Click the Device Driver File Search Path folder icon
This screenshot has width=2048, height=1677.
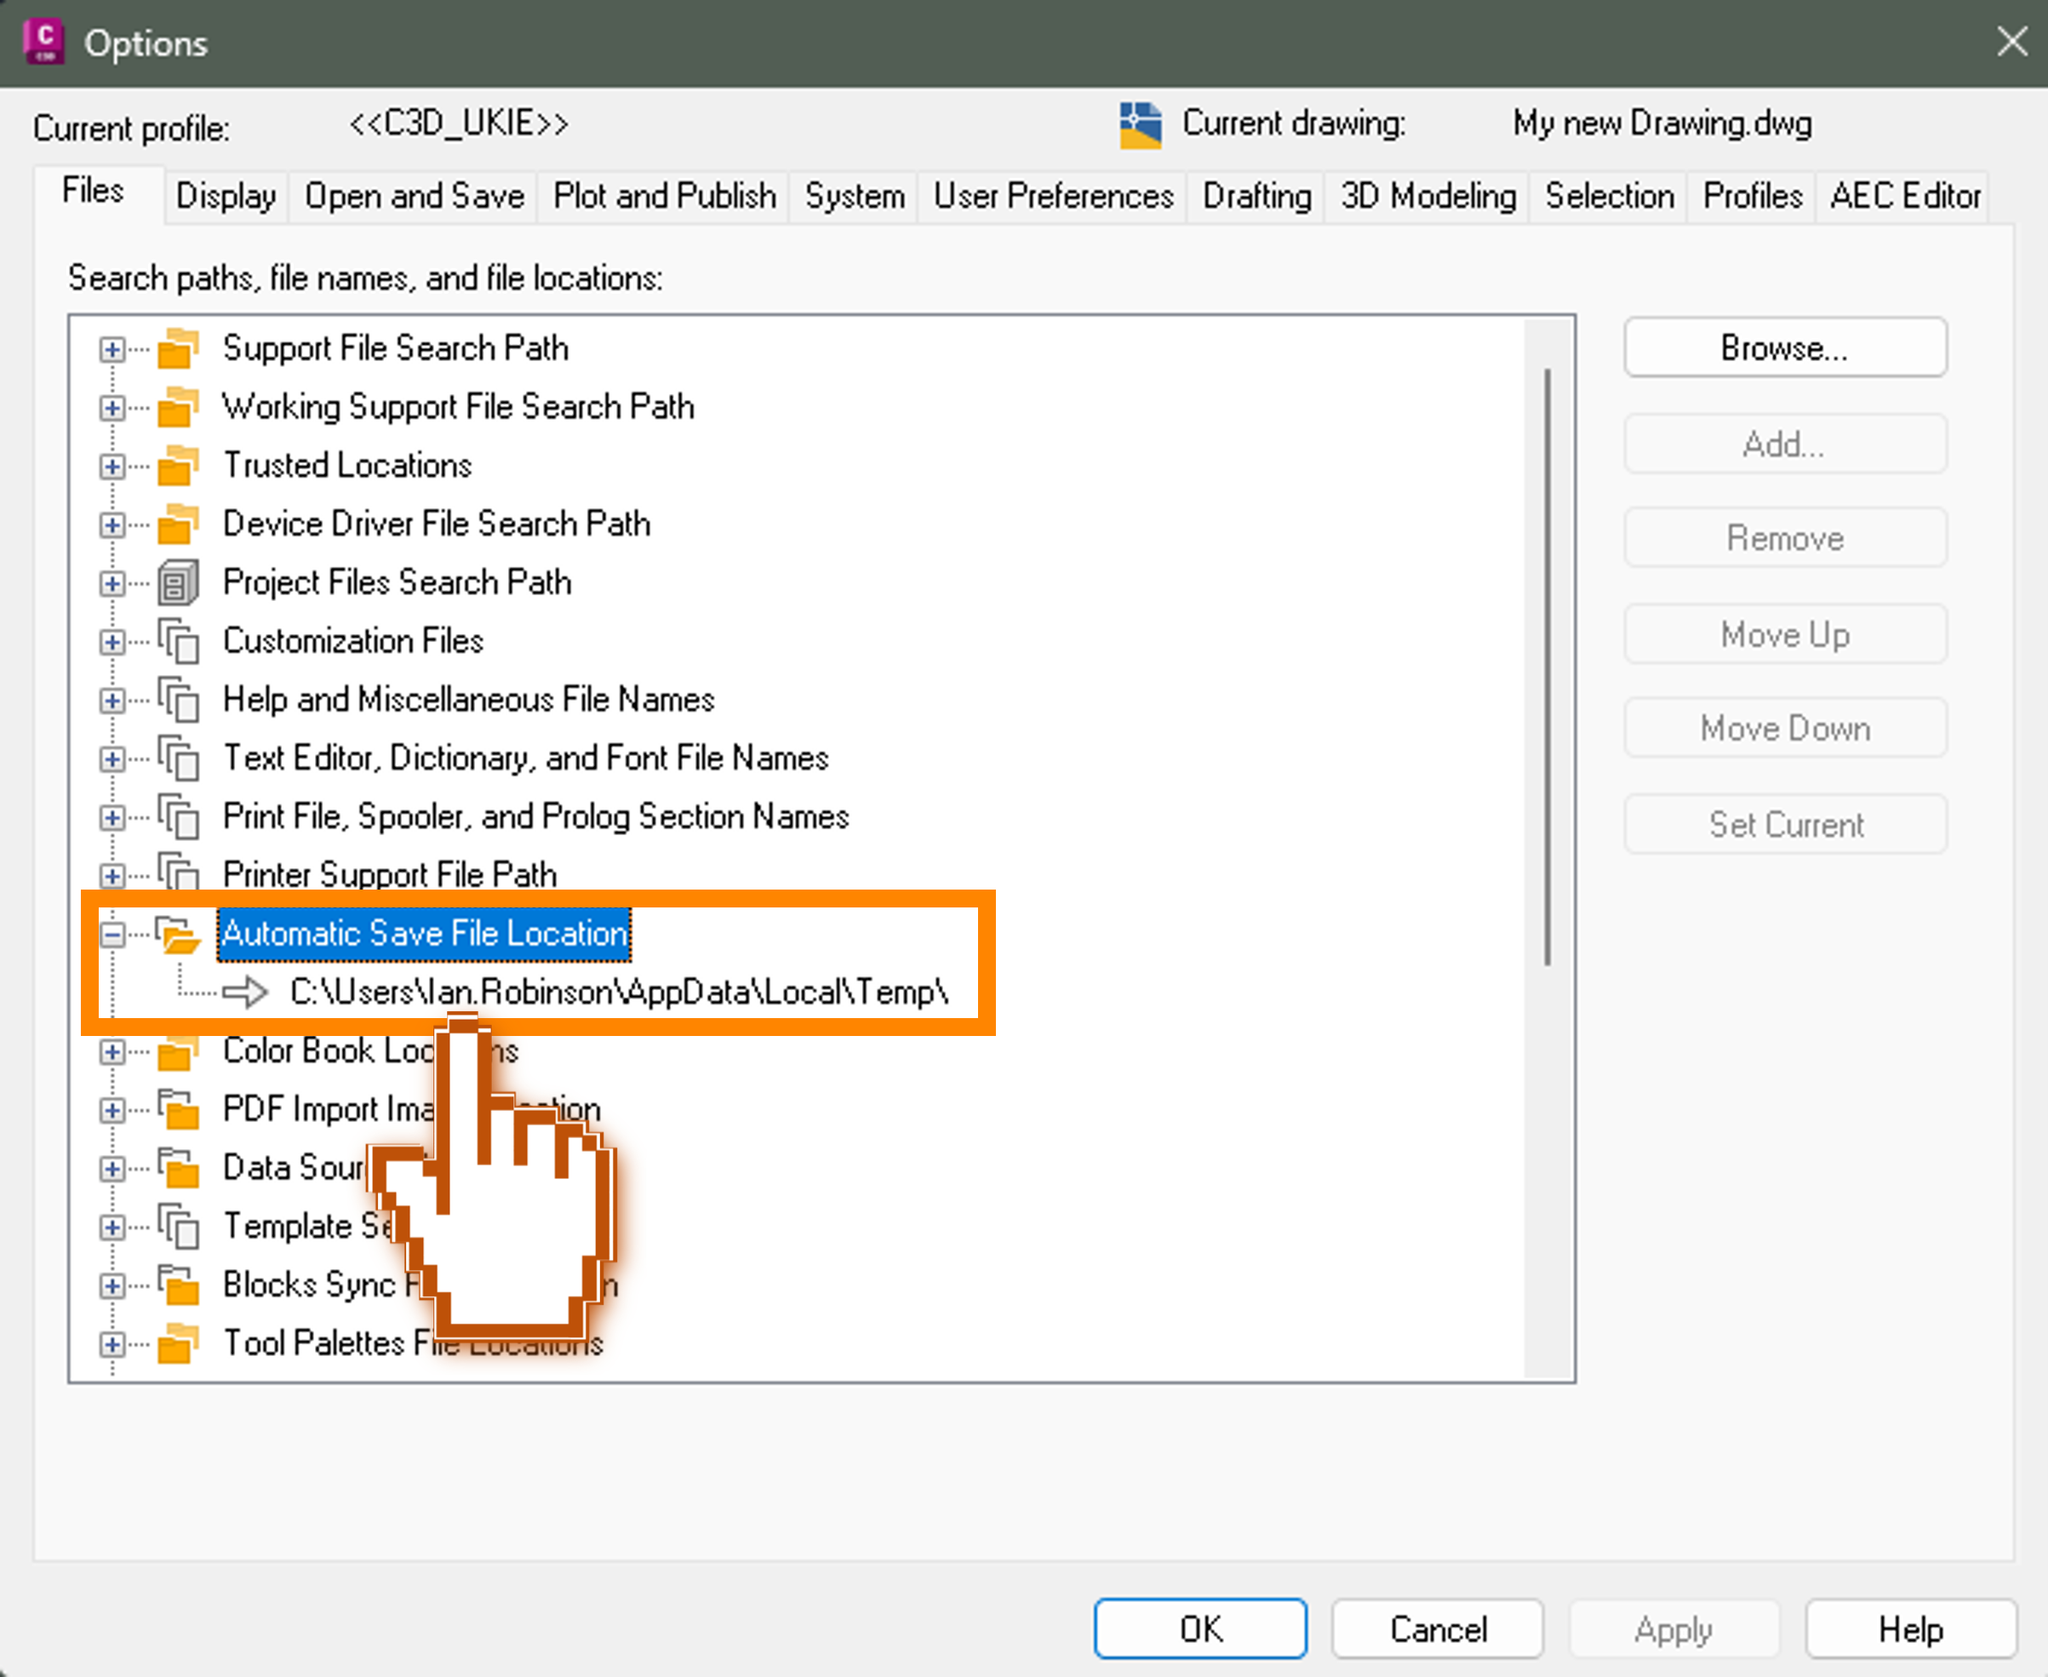(x=178, y=524)
